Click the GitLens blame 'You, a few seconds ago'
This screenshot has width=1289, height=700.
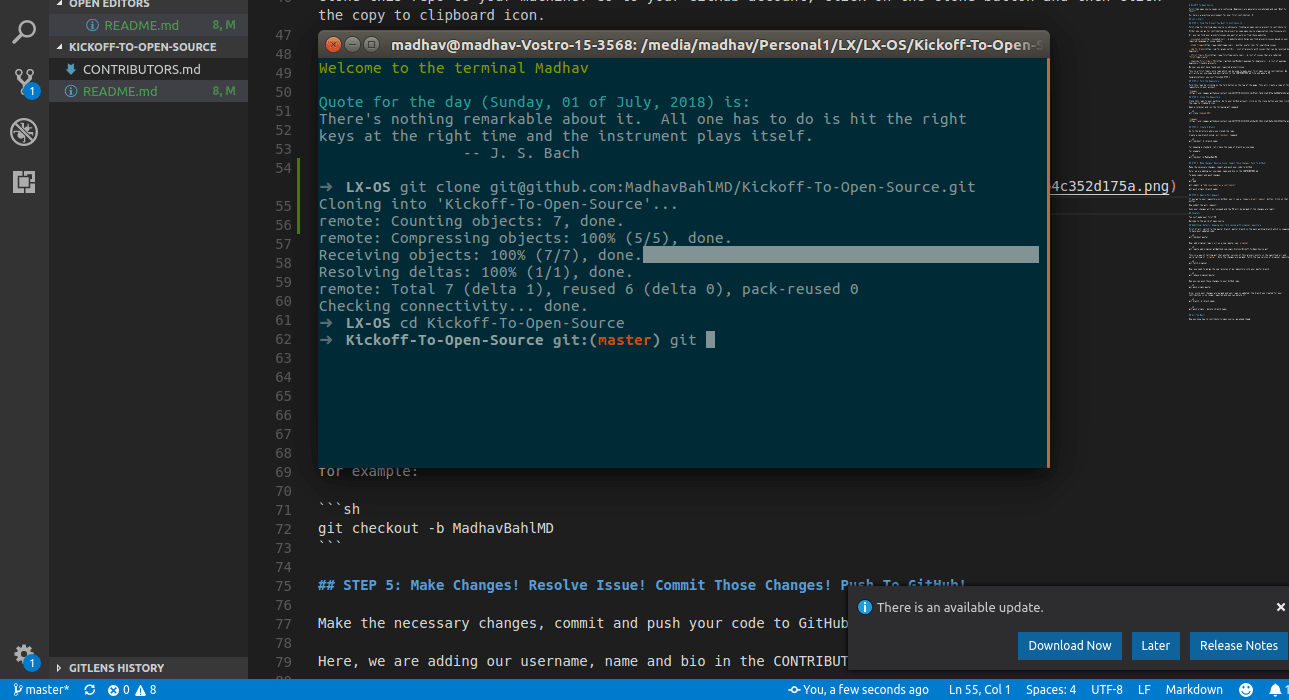click(x=857, y=690)
